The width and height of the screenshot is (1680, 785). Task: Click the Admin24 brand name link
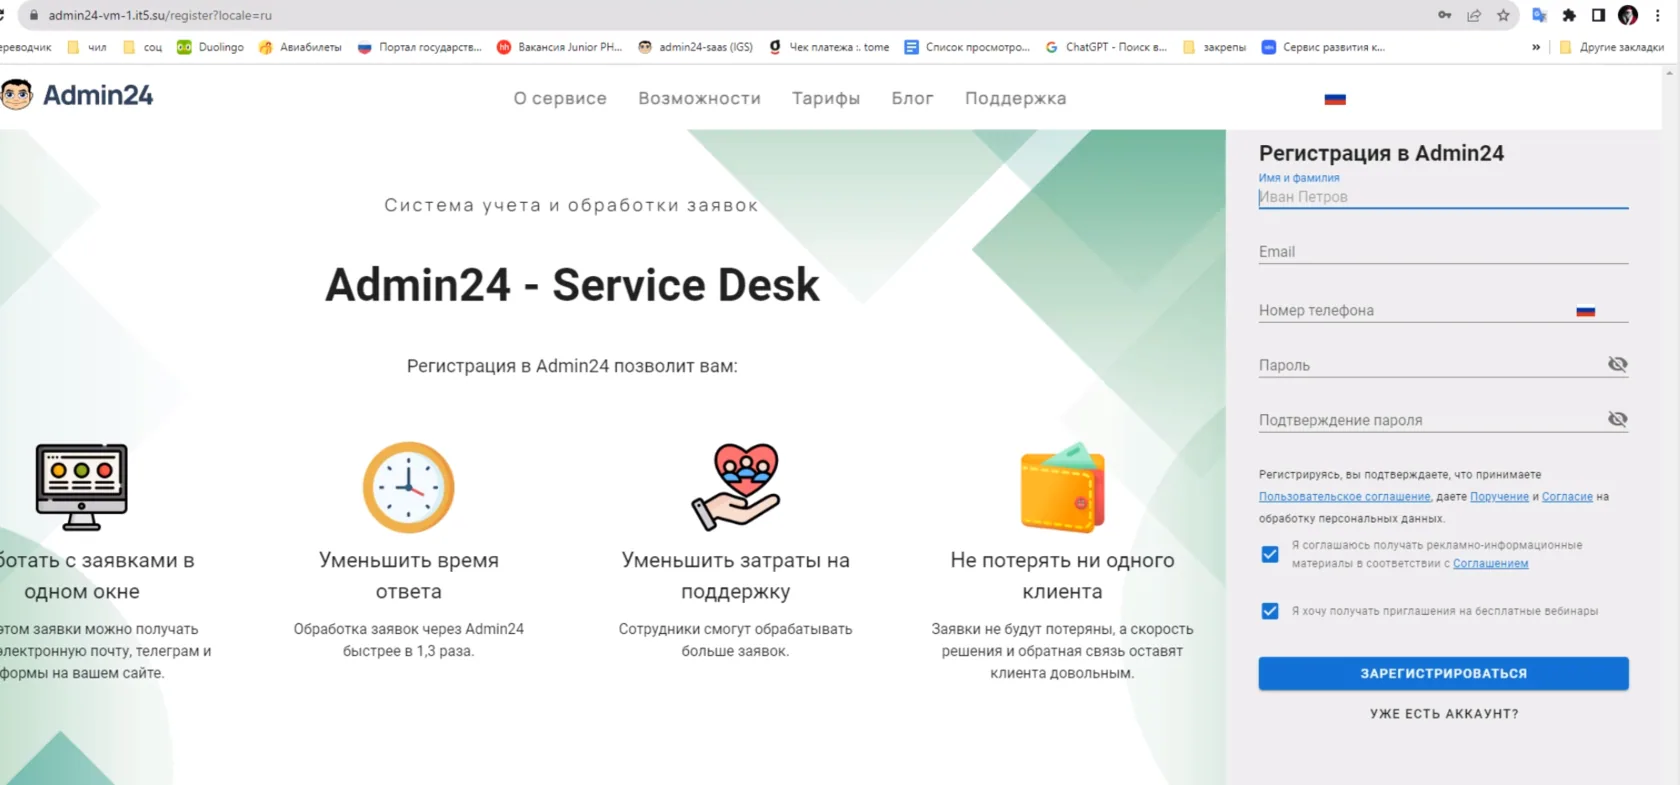coord(98,95)
